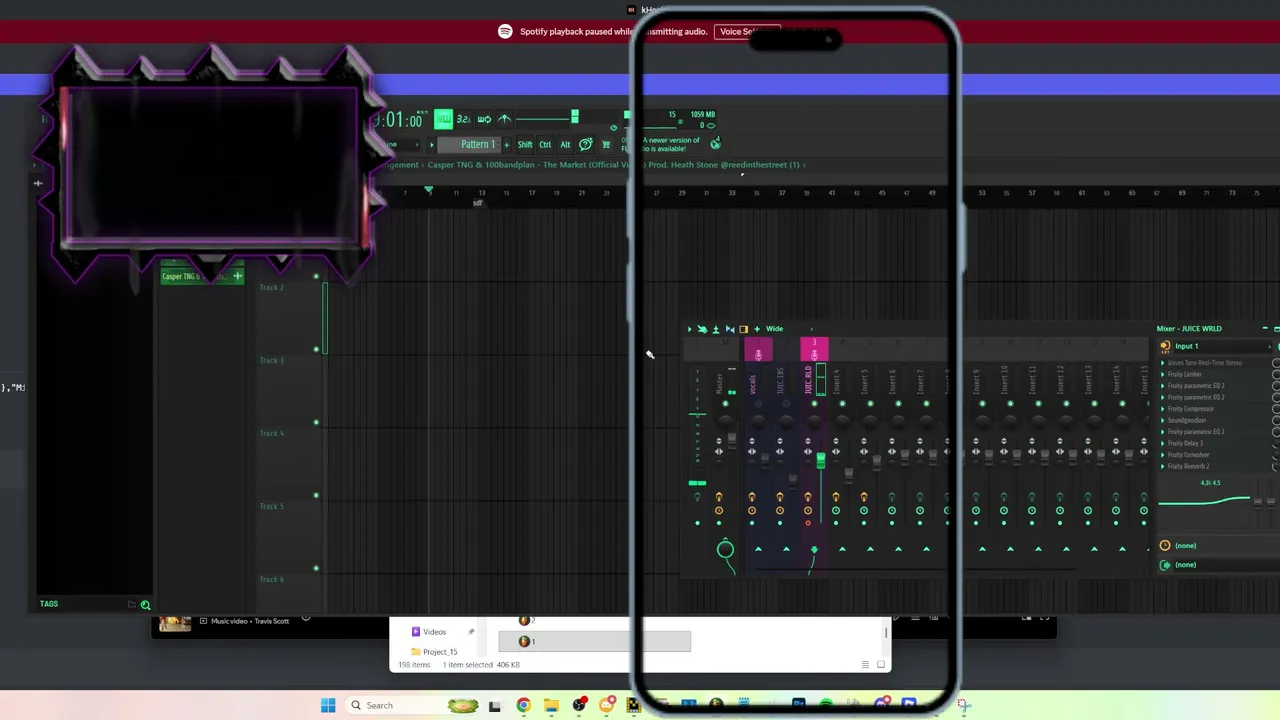This screenshot has width=1280, height=720.
Task: Open the Input 1 audio input dropdown
Action: click(1223, 346)
